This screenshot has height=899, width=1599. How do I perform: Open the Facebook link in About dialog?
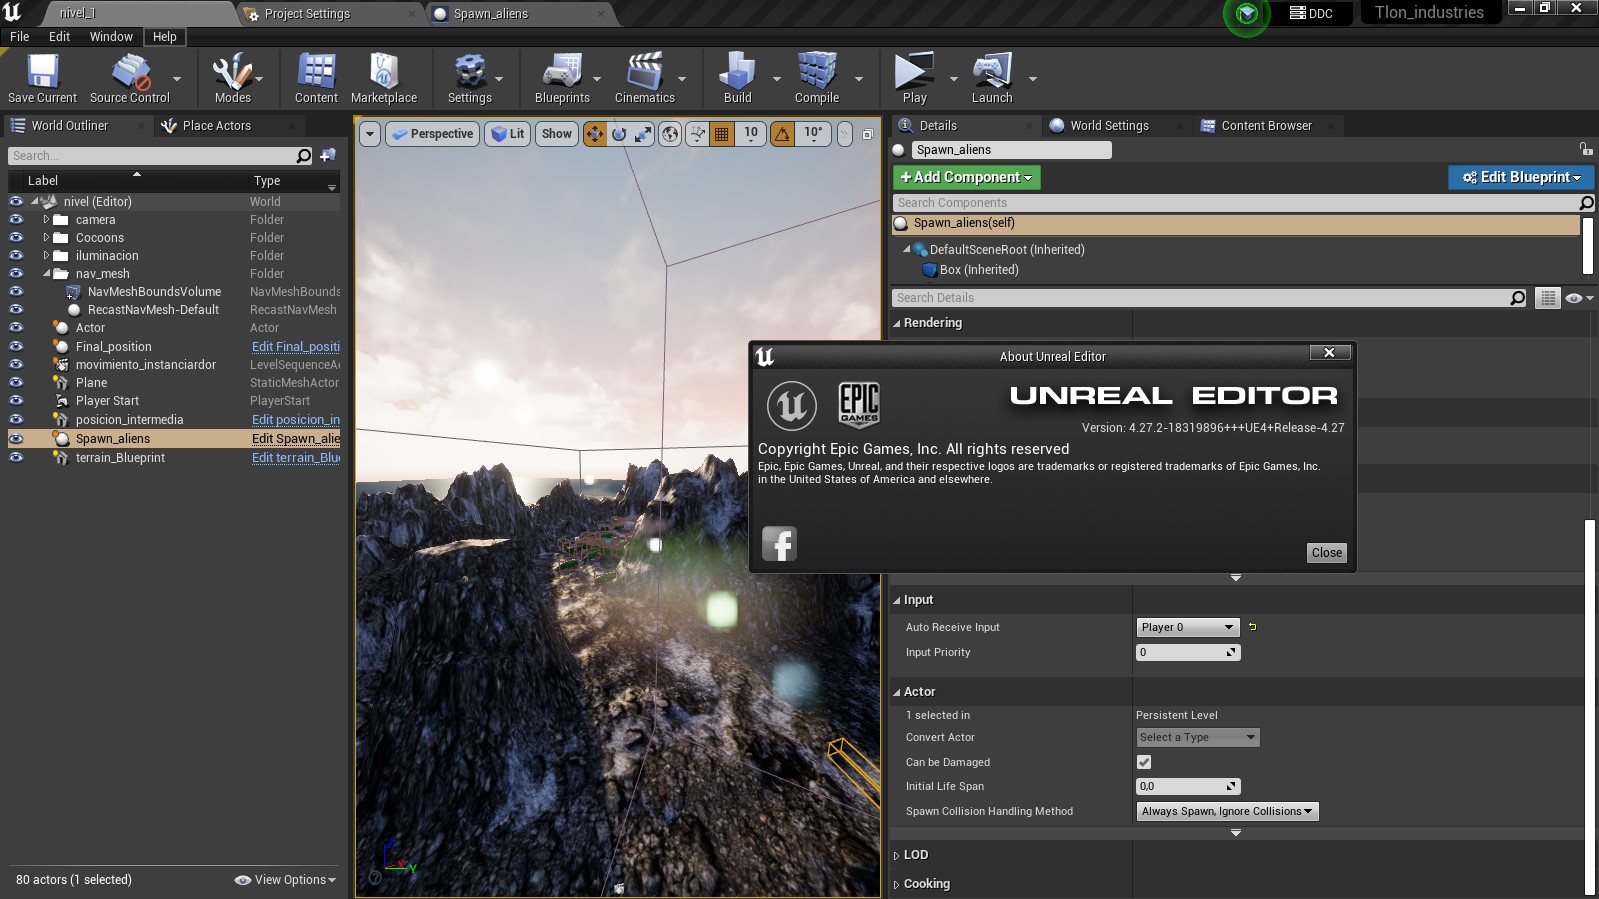(779, 544)
